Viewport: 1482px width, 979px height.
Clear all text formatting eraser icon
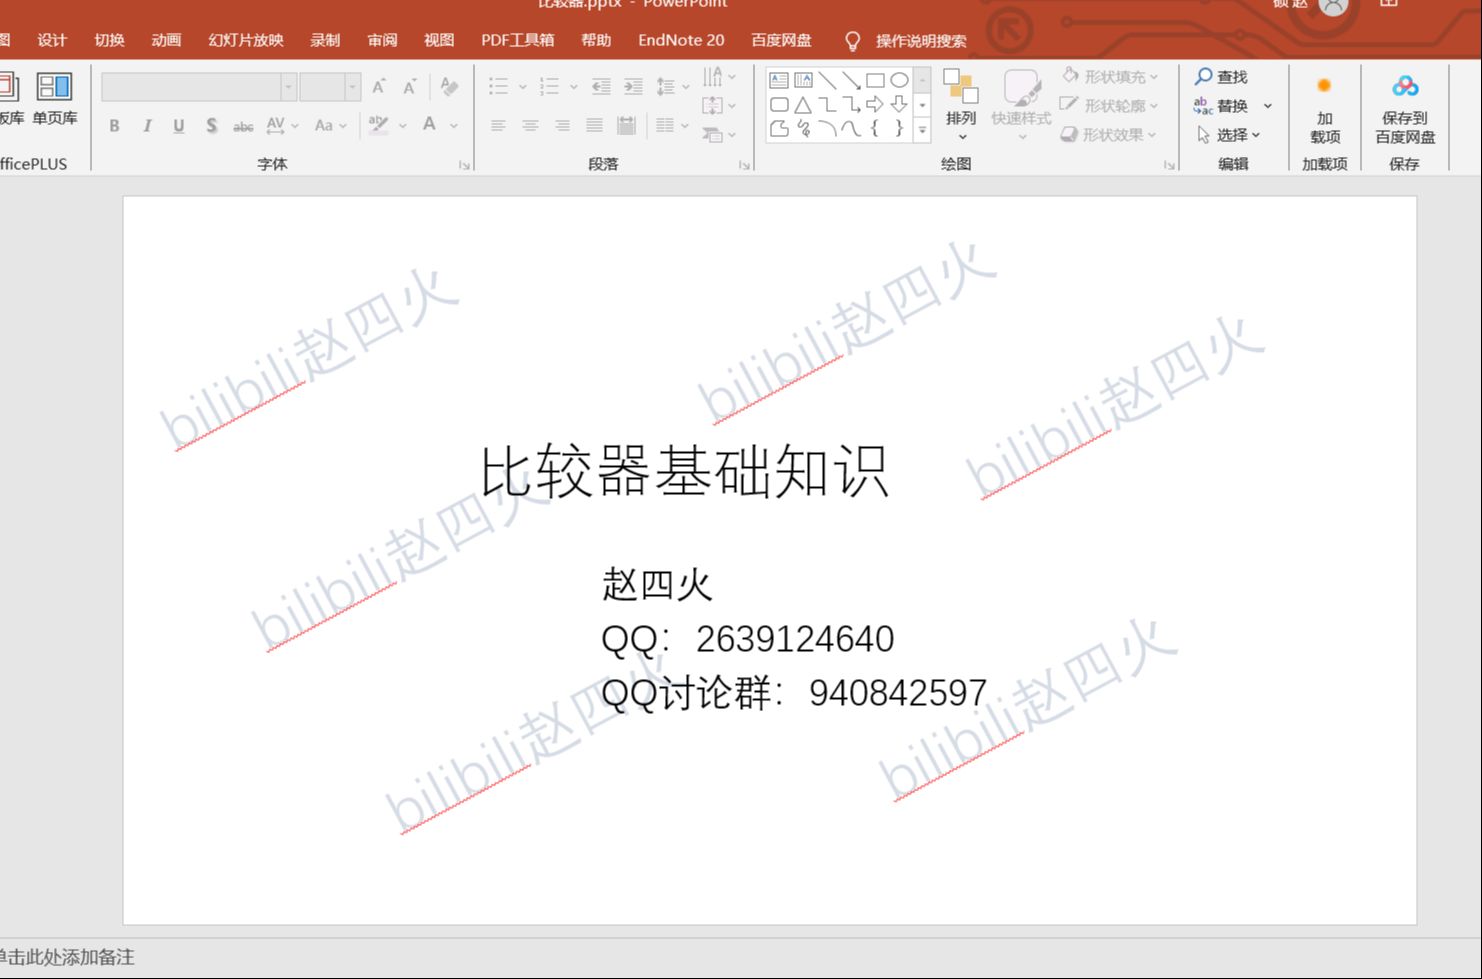pyautogui.click(x=450, y=87)
